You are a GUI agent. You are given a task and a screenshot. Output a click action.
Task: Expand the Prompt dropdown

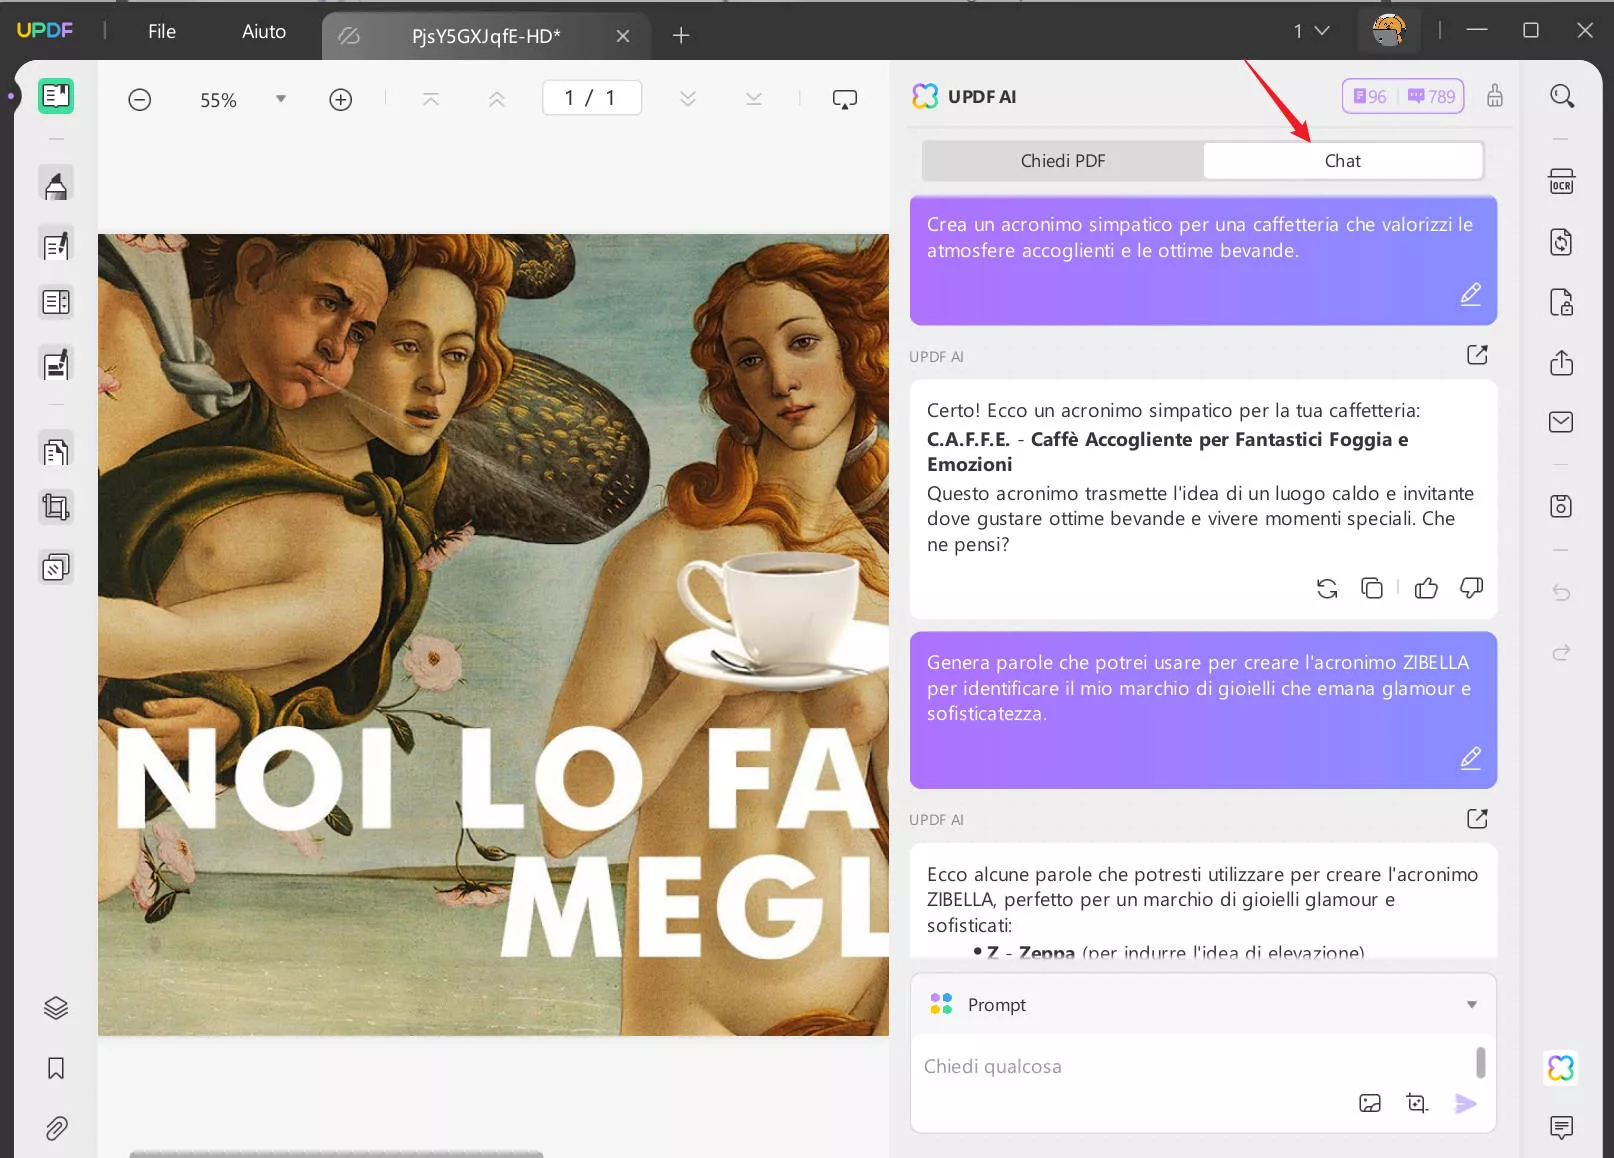tap(1472, 1005)
